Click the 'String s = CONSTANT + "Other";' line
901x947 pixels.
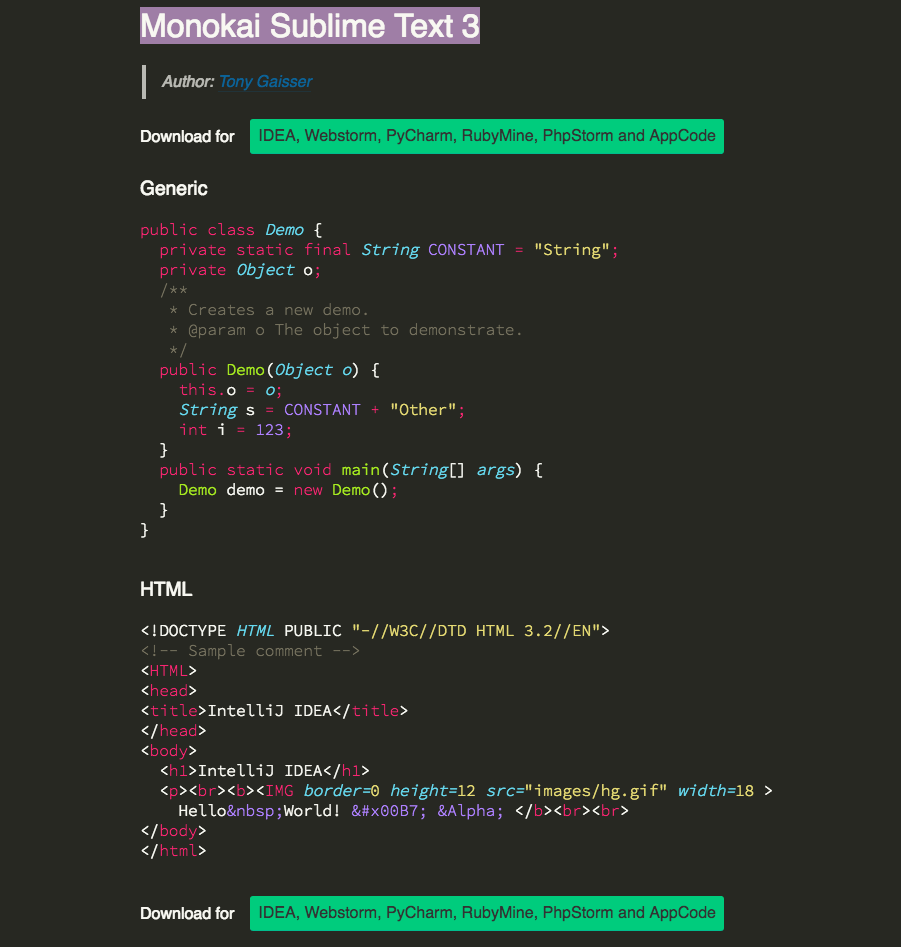point(322,410)
